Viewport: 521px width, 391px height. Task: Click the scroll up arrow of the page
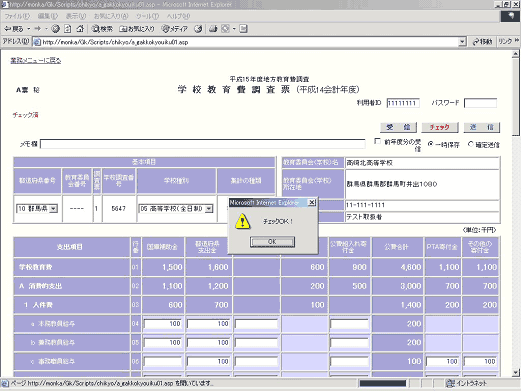click(x=516, y=54)
